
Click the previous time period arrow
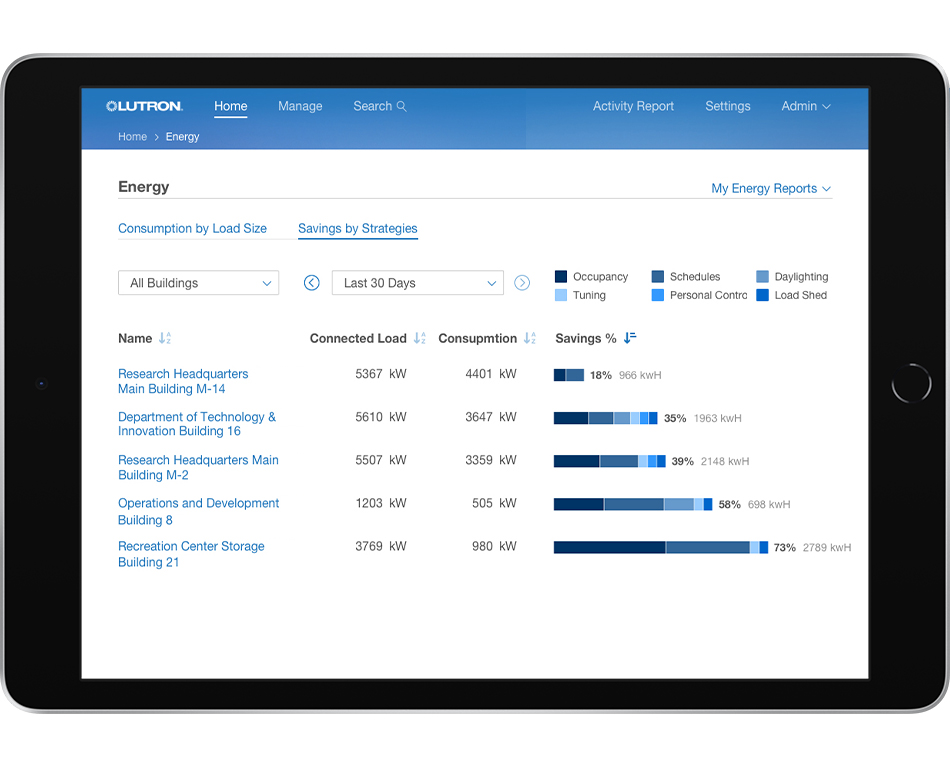(x=311, y=283)
